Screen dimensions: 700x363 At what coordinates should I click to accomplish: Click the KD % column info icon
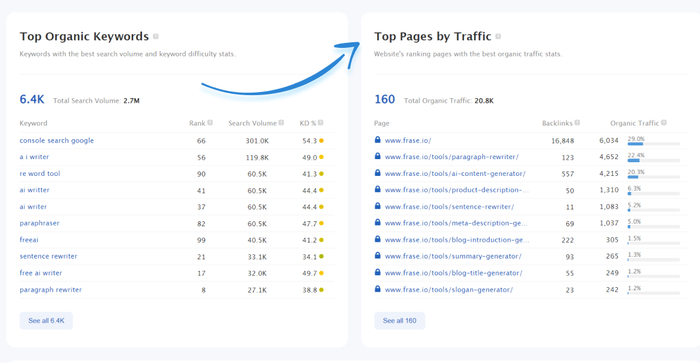(321, 123)
